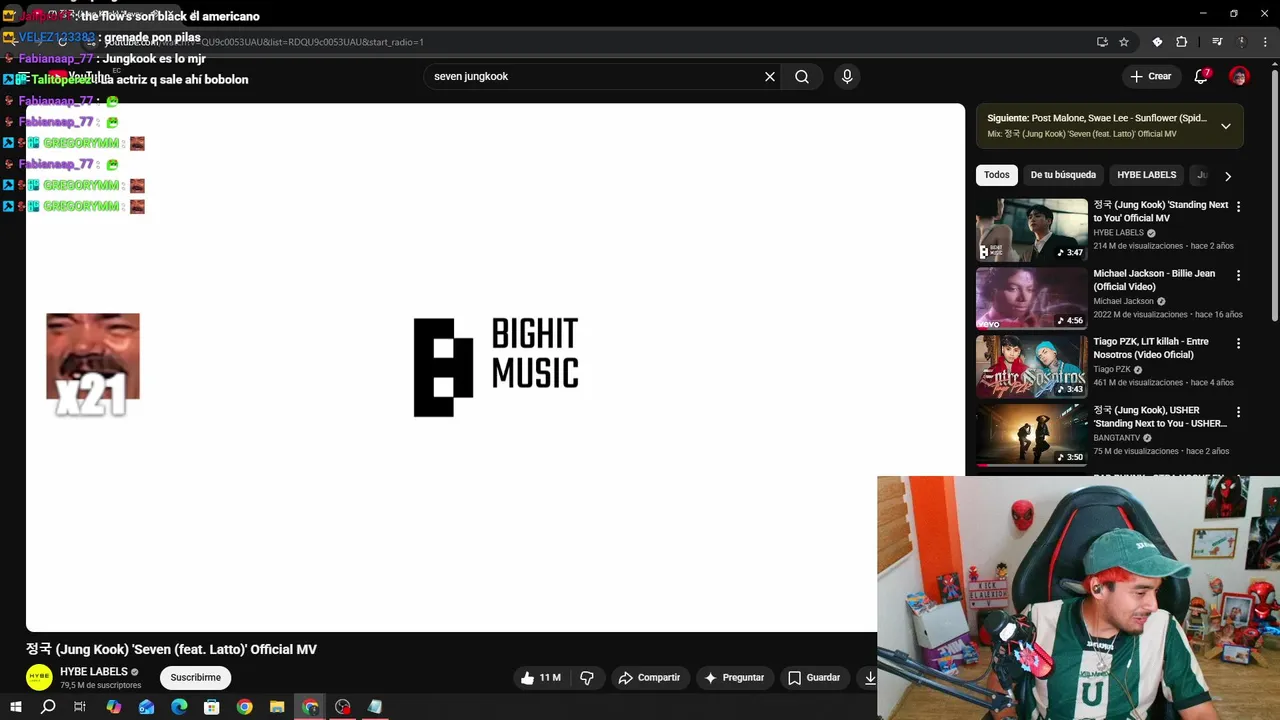The image size is (1280, 720).
Task: Click the Tiago PZK channel name
Action: [1112, 370]
